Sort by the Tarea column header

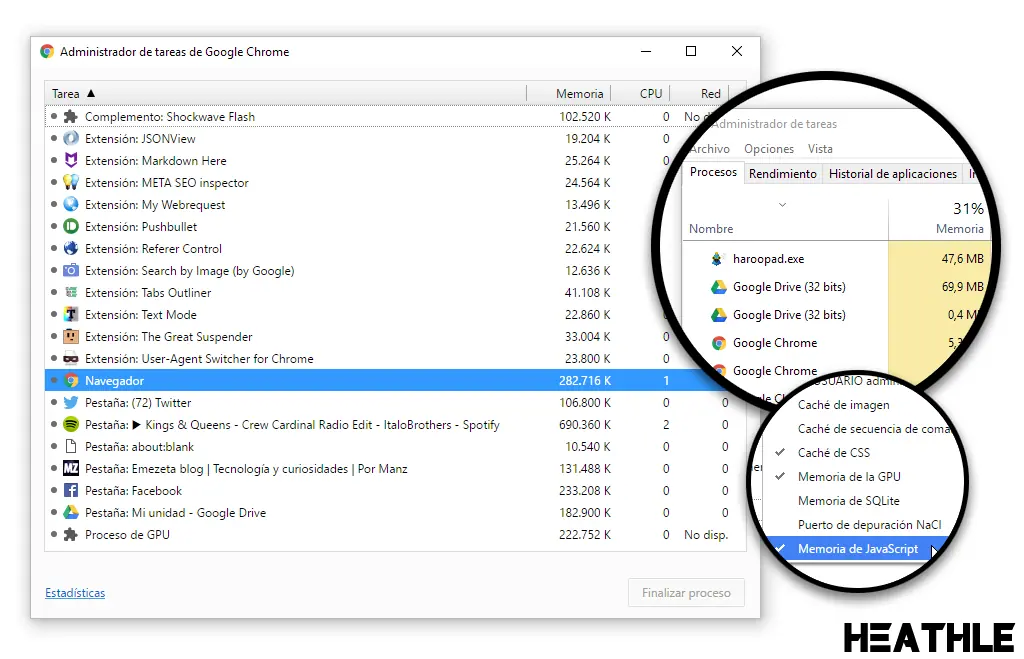coord(285,93)
